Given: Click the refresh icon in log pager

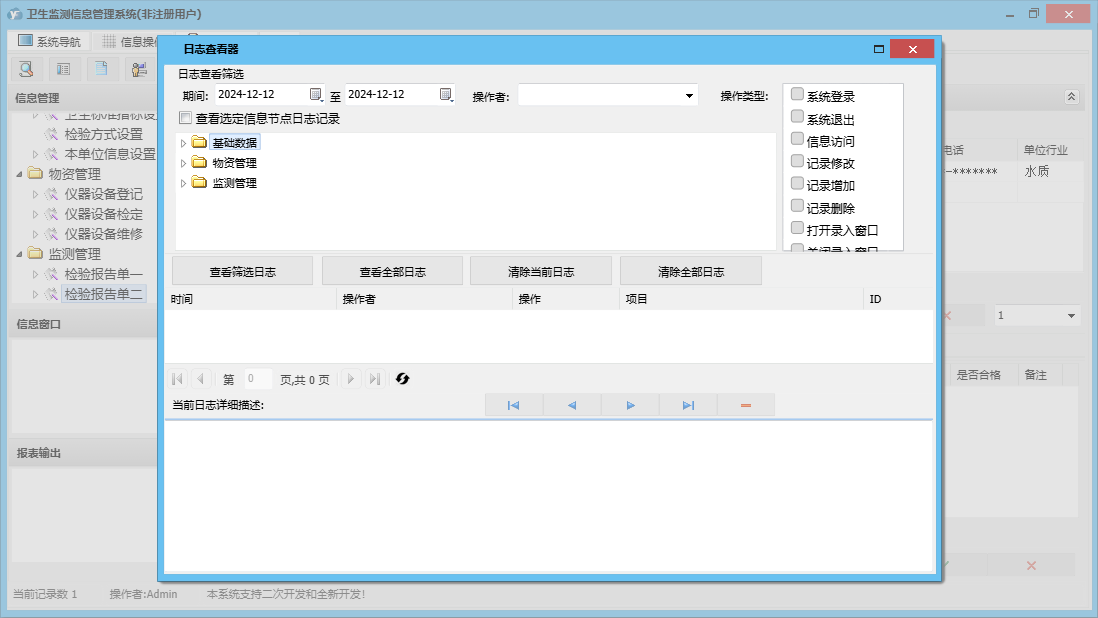Looking at the screenshot, I should tap(402, 379).
